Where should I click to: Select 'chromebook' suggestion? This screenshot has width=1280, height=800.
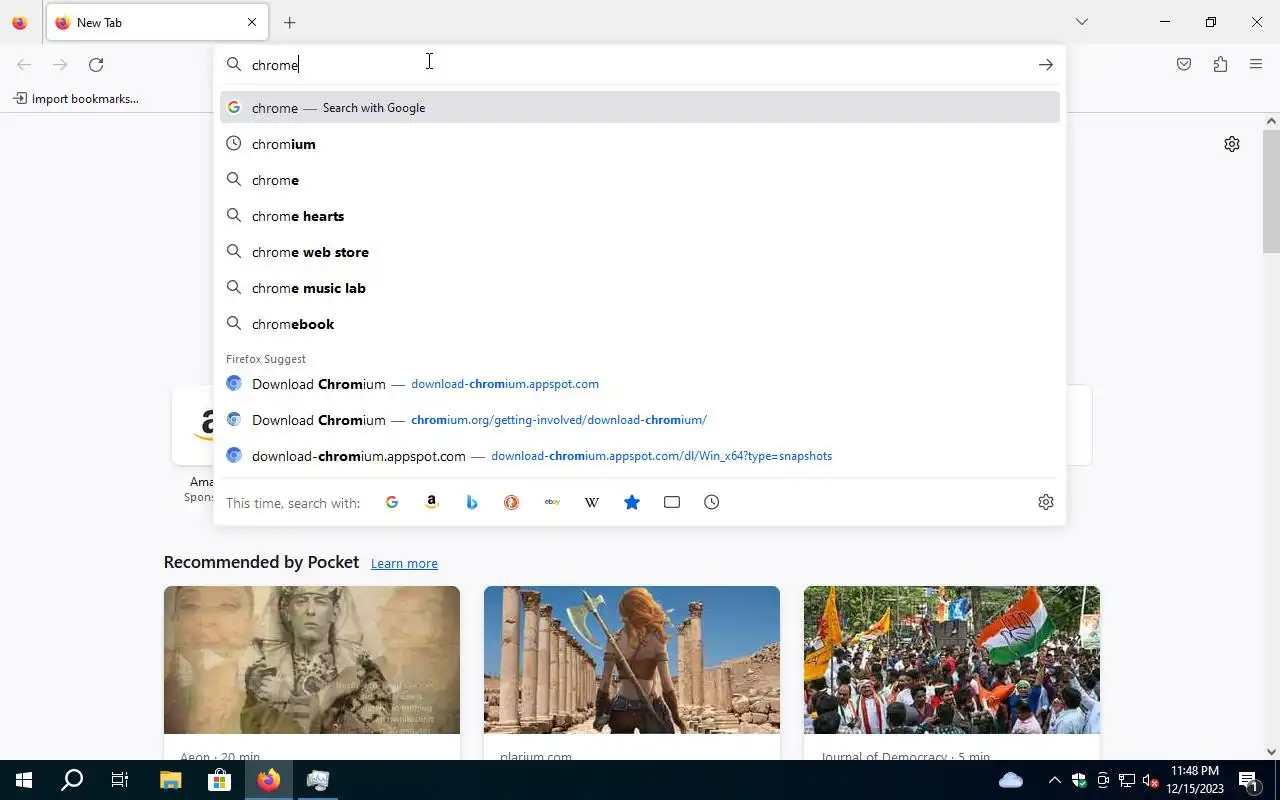[x=640, y=323]
